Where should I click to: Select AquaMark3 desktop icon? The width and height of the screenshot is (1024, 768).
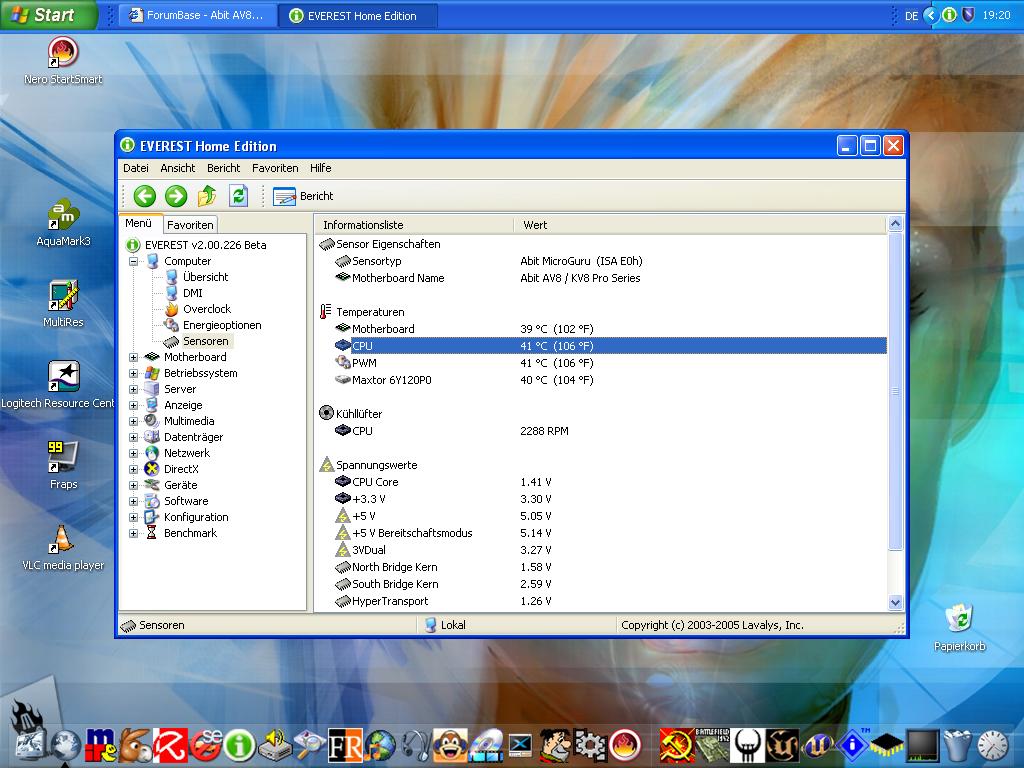pos(63,215)
